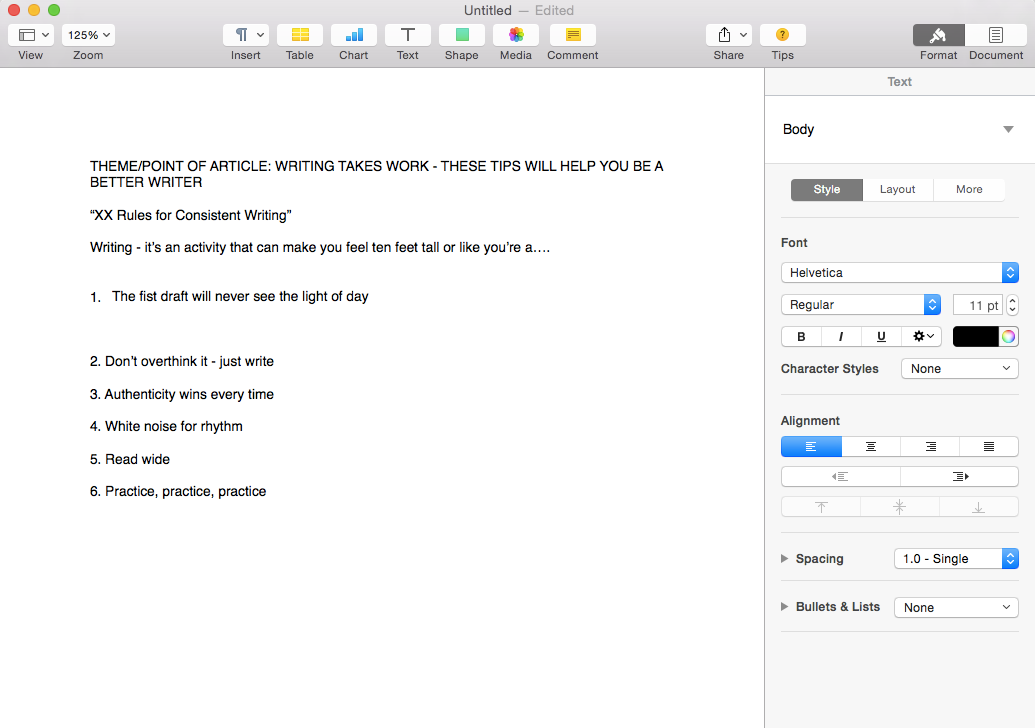Click the line "XX Rules for Consistent Writing"
This screenshot has height=728, width=1035.
point(191,215)
